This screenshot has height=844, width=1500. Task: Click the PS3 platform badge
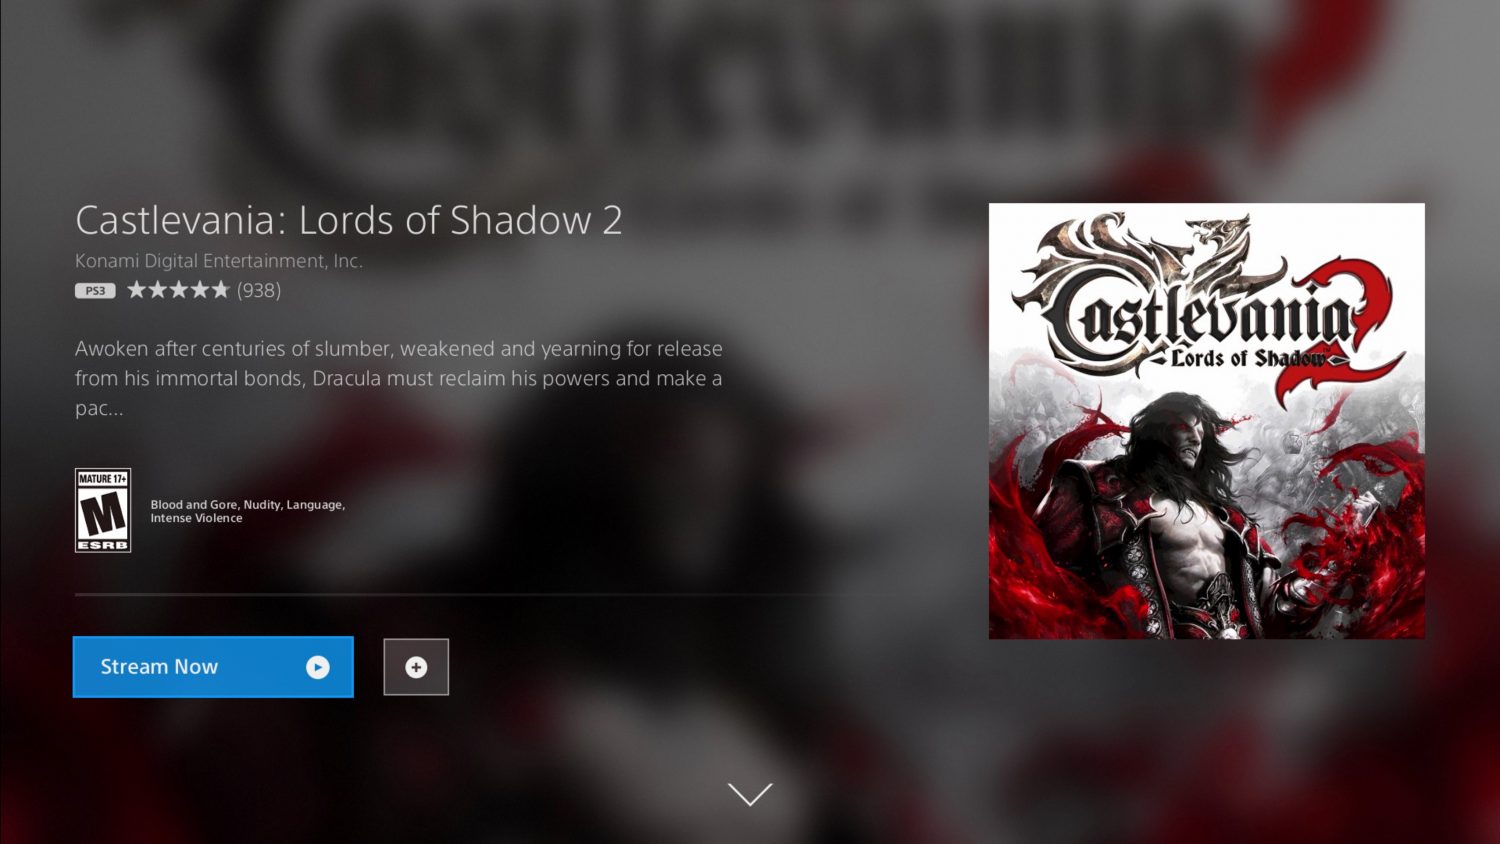click(95, 291)
